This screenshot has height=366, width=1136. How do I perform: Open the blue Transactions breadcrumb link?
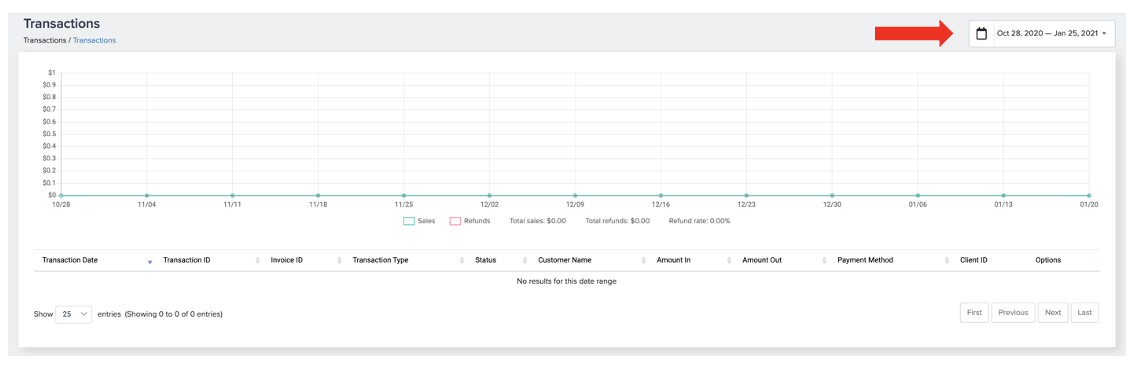[94, 41]
